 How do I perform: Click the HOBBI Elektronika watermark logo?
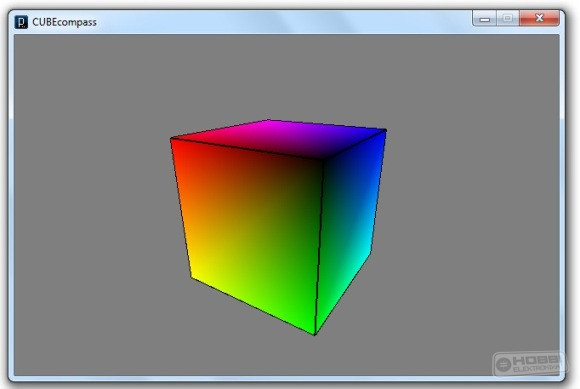(x=529, y=363)
